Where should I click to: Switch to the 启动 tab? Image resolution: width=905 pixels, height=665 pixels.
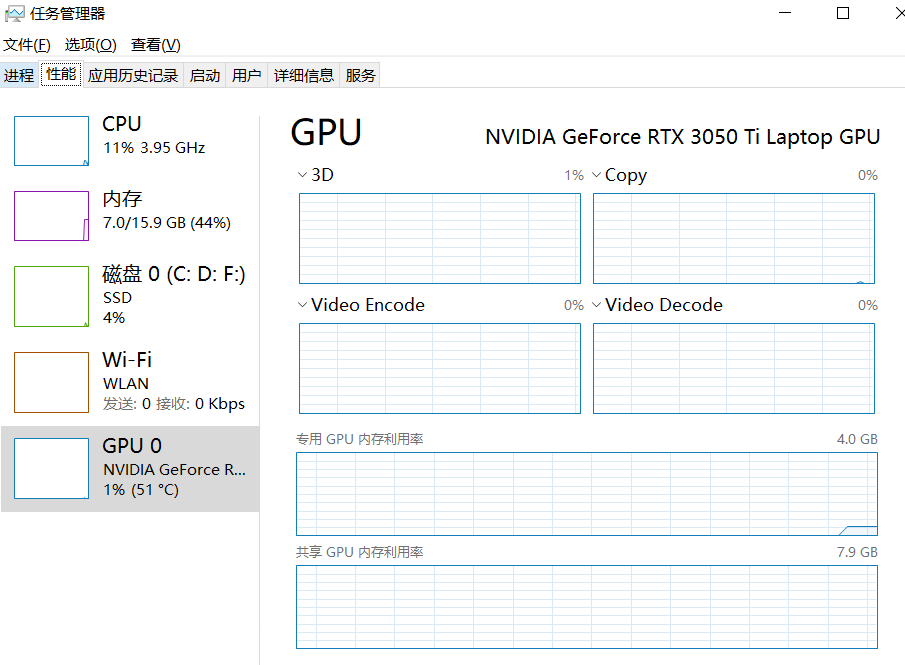(205, 75)
